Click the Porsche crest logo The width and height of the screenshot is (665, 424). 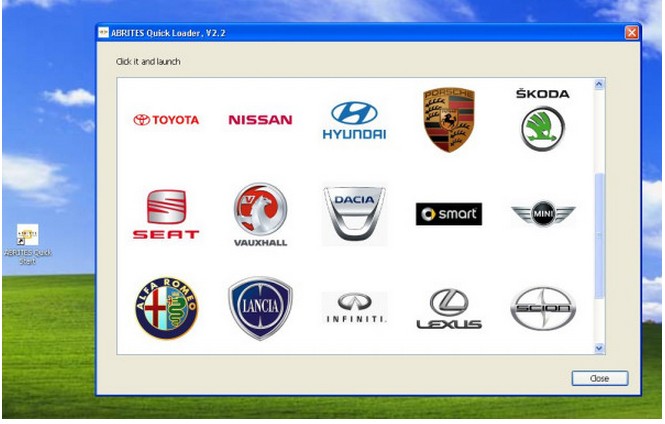pos(449,120)
